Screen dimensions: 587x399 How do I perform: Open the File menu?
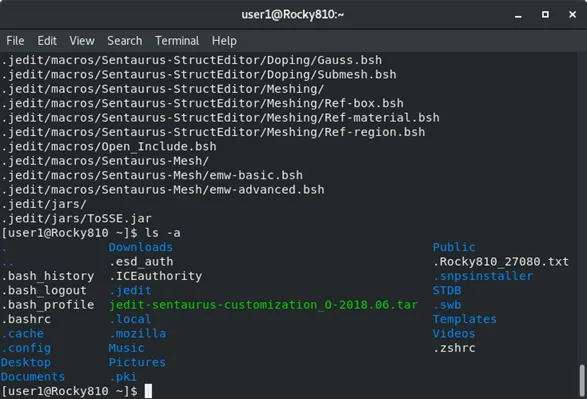coord(15,40)
